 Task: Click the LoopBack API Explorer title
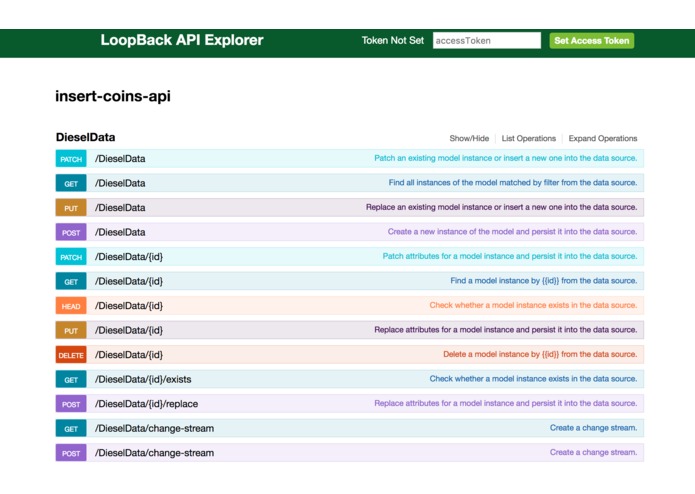coord(182,40)
